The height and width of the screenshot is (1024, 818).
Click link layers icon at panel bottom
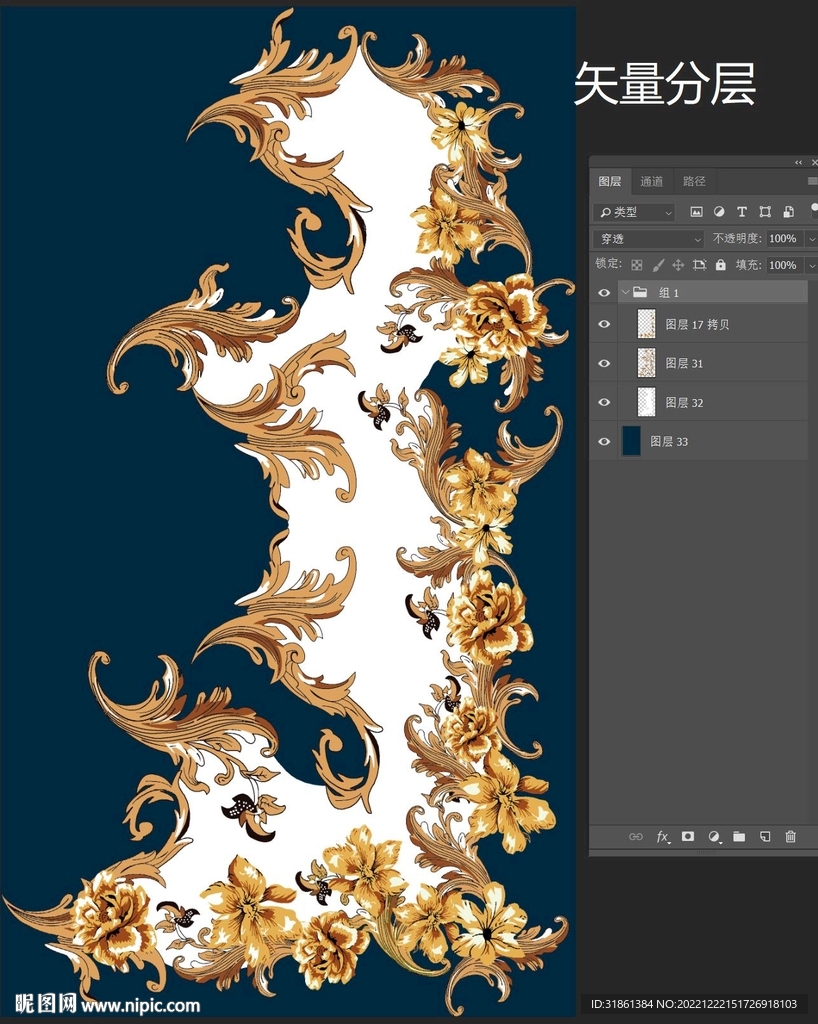[635, 837]
